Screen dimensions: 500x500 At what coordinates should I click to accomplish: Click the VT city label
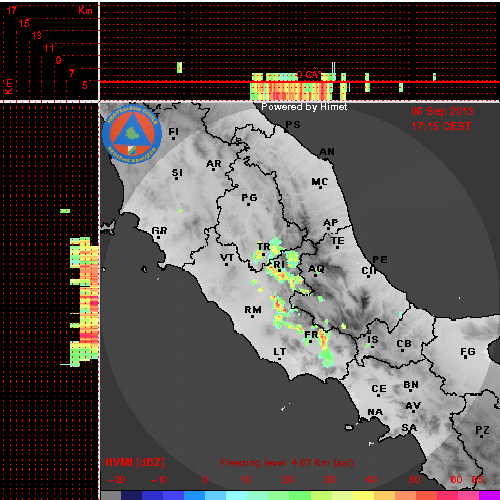(227, 257)
